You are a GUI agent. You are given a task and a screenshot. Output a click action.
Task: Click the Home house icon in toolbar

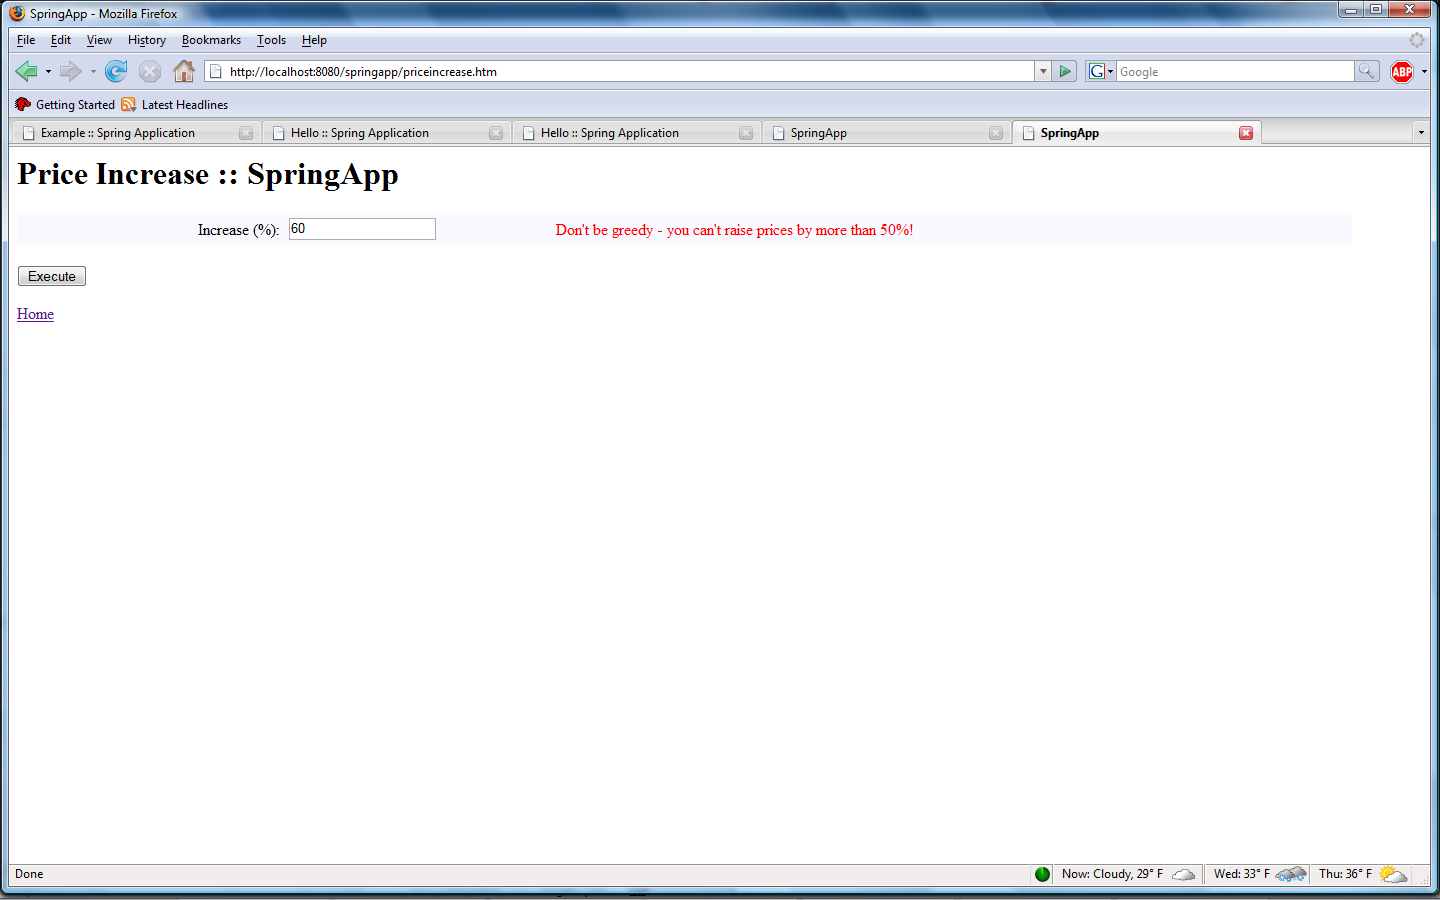click(183, 71)
